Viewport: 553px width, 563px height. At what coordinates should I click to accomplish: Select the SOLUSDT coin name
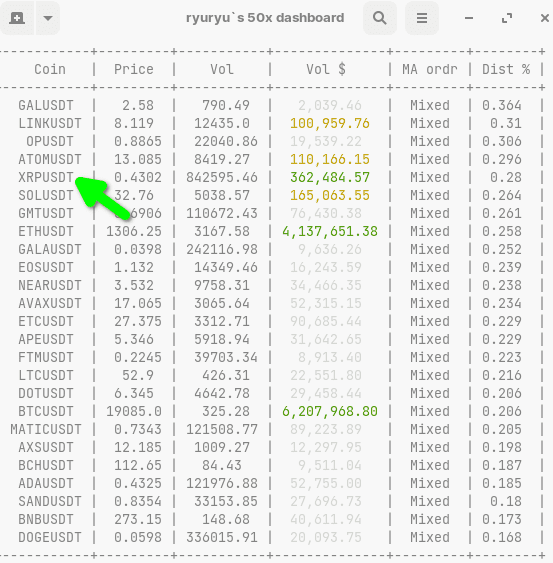tap(46, 195)
